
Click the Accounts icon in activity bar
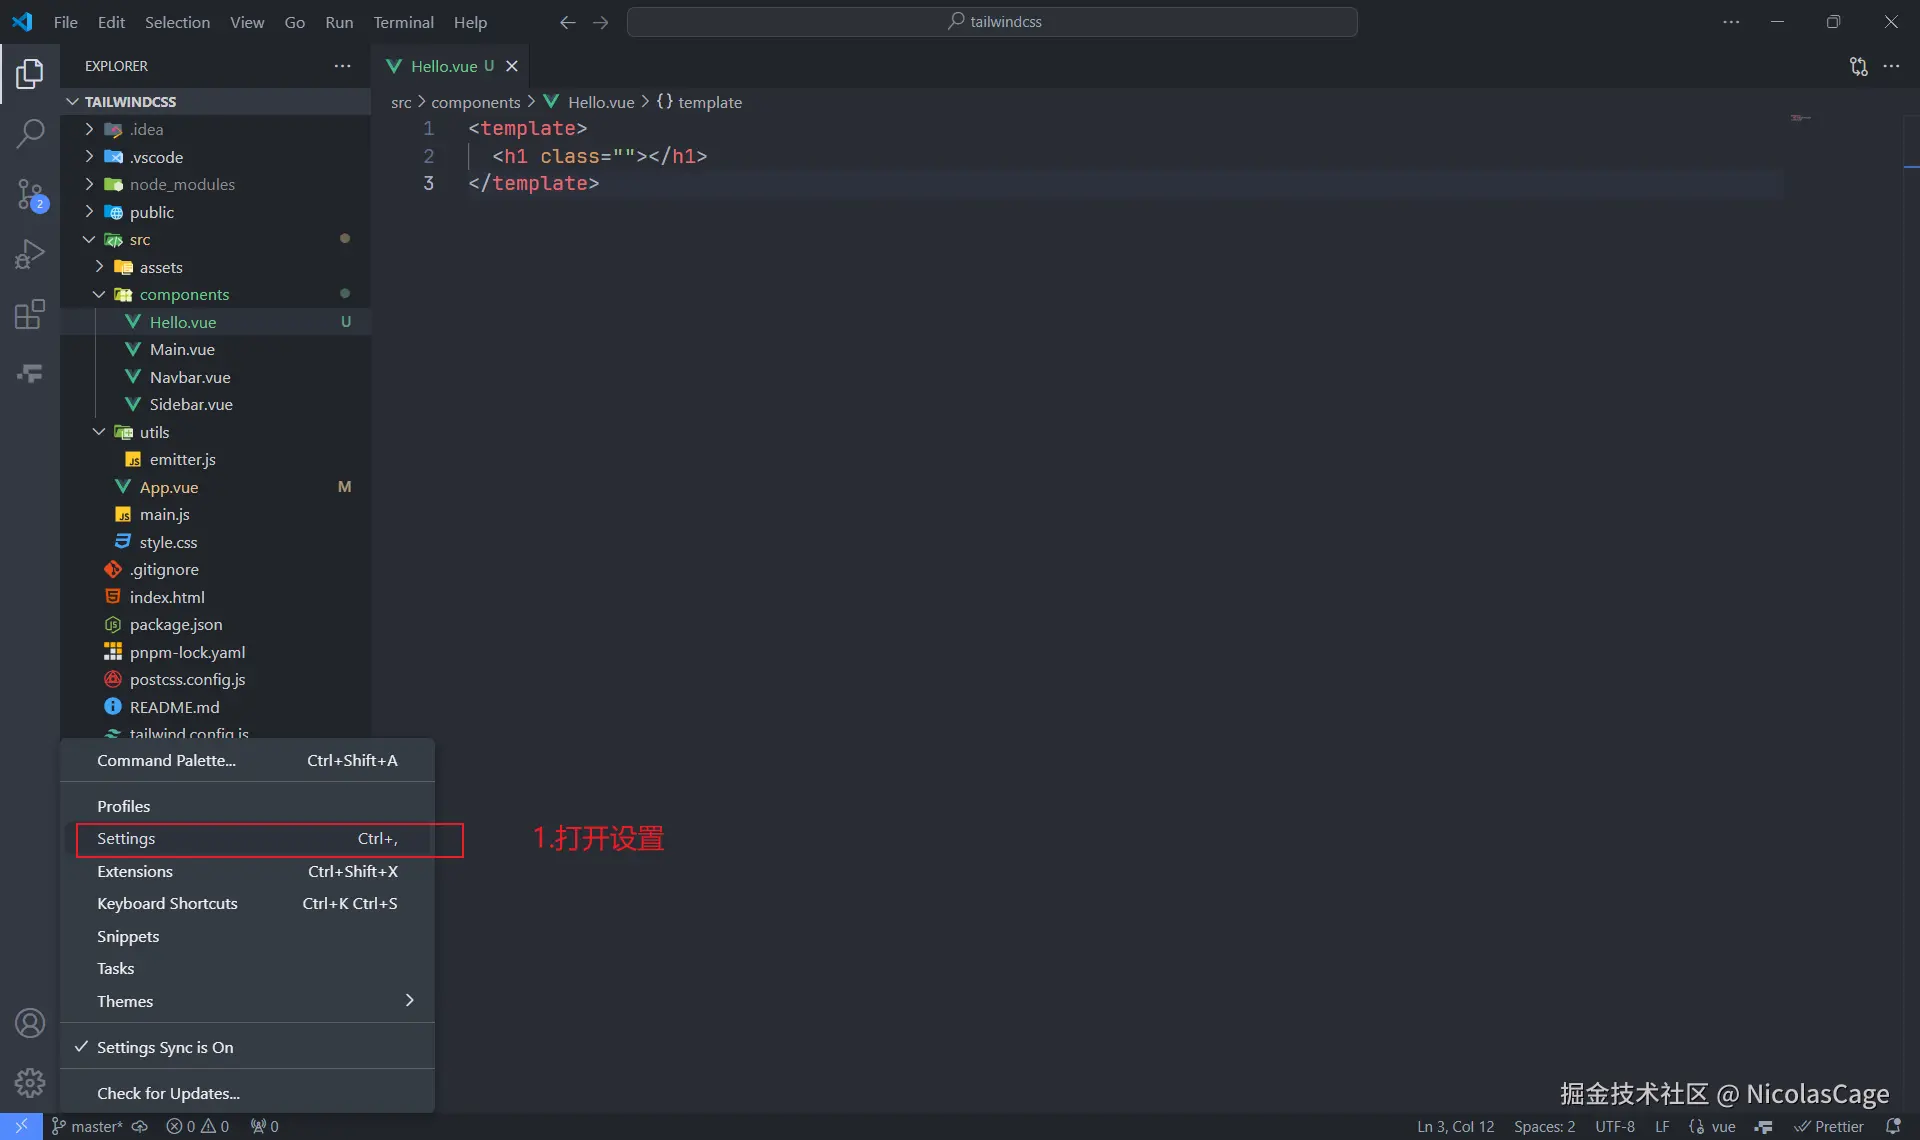point(30,1023)
